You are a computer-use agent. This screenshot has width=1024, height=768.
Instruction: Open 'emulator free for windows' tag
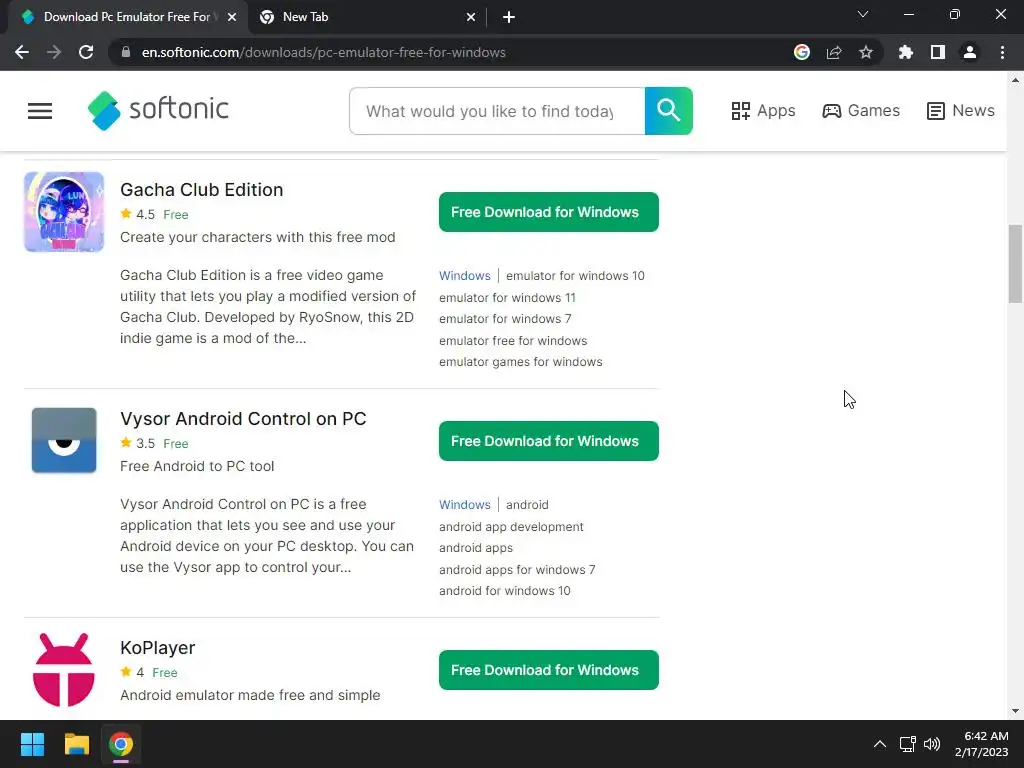pos(513,341)
